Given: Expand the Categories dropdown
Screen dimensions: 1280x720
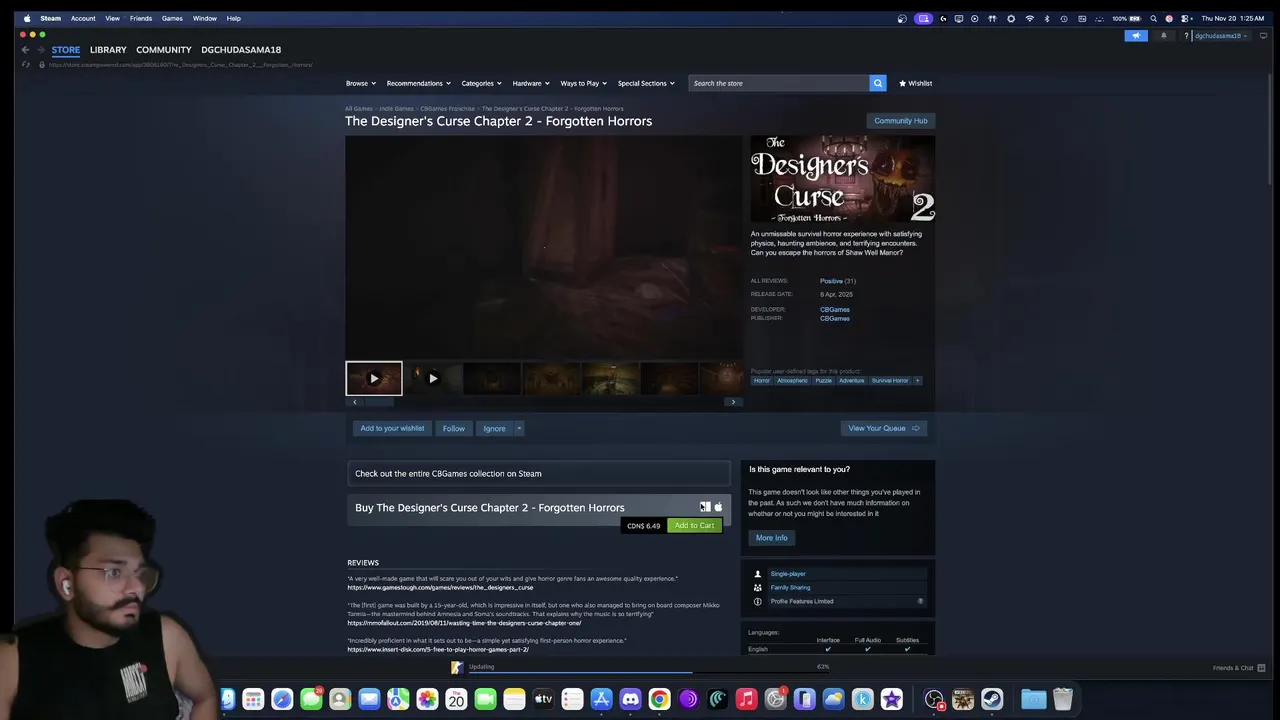Looking at the screenshot, I should pos(482,83).
